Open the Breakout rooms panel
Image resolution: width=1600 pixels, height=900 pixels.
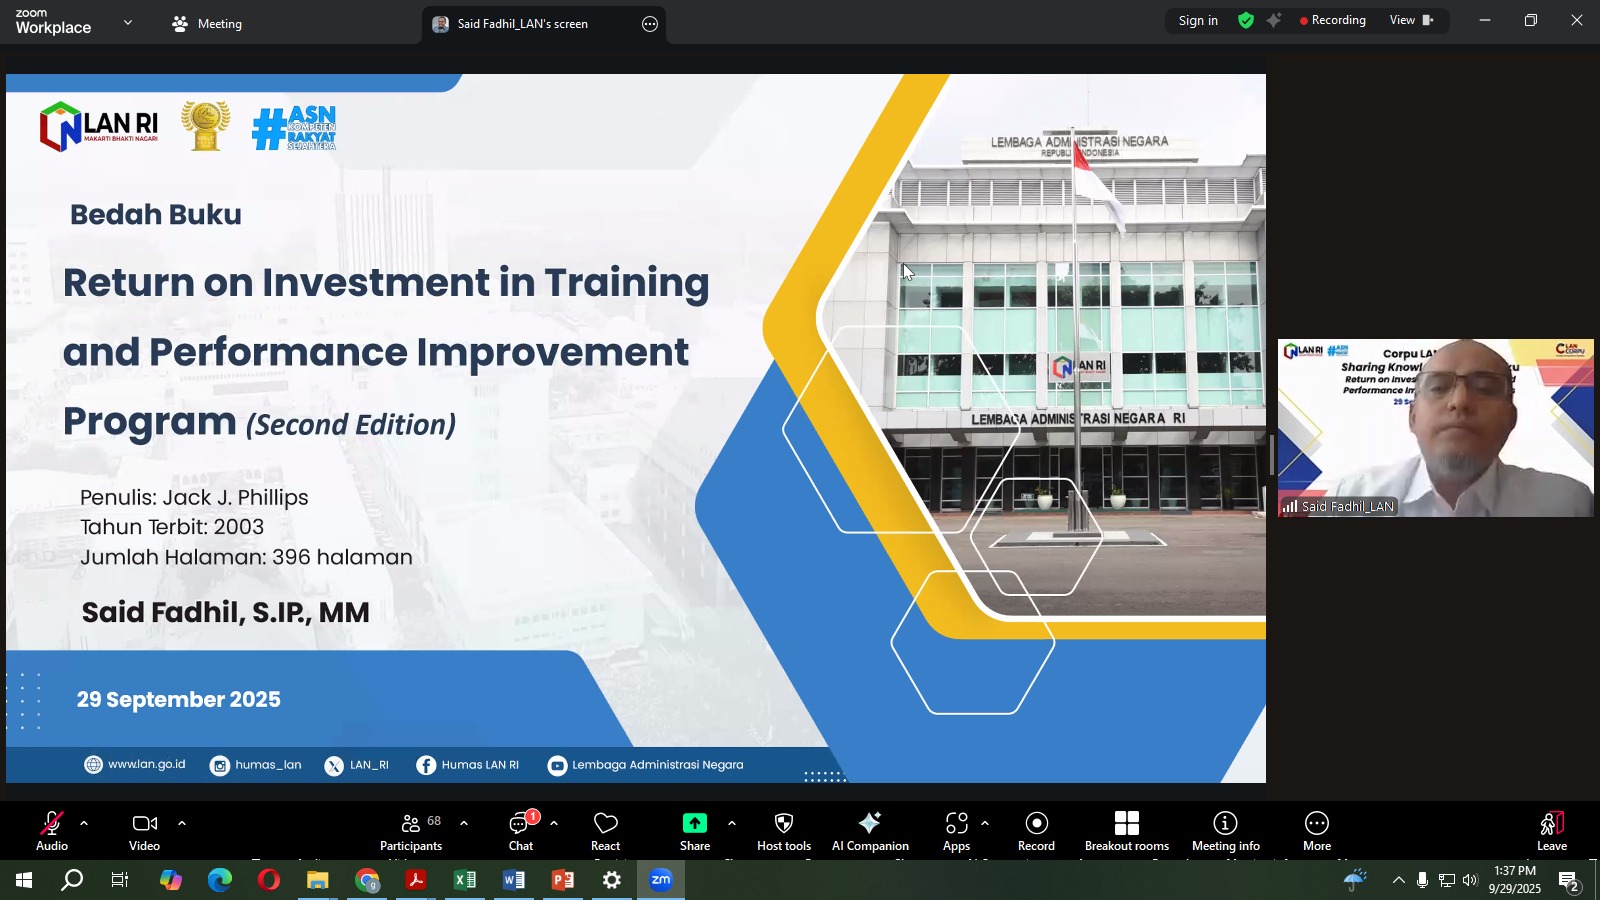(1126, 830)
